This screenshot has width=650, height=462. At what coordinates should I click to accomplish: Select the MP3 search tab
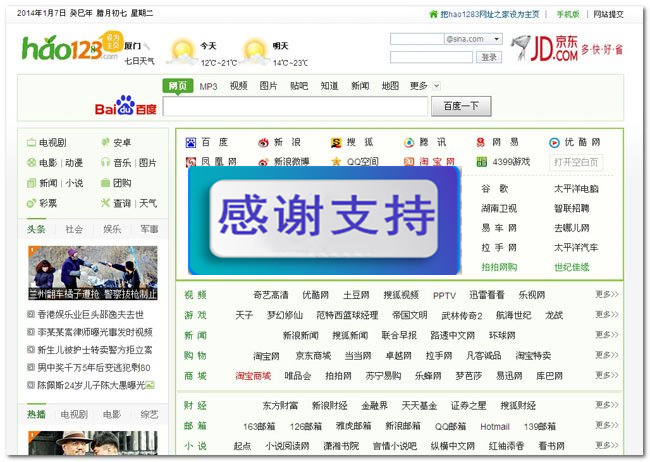click(209, 86)
